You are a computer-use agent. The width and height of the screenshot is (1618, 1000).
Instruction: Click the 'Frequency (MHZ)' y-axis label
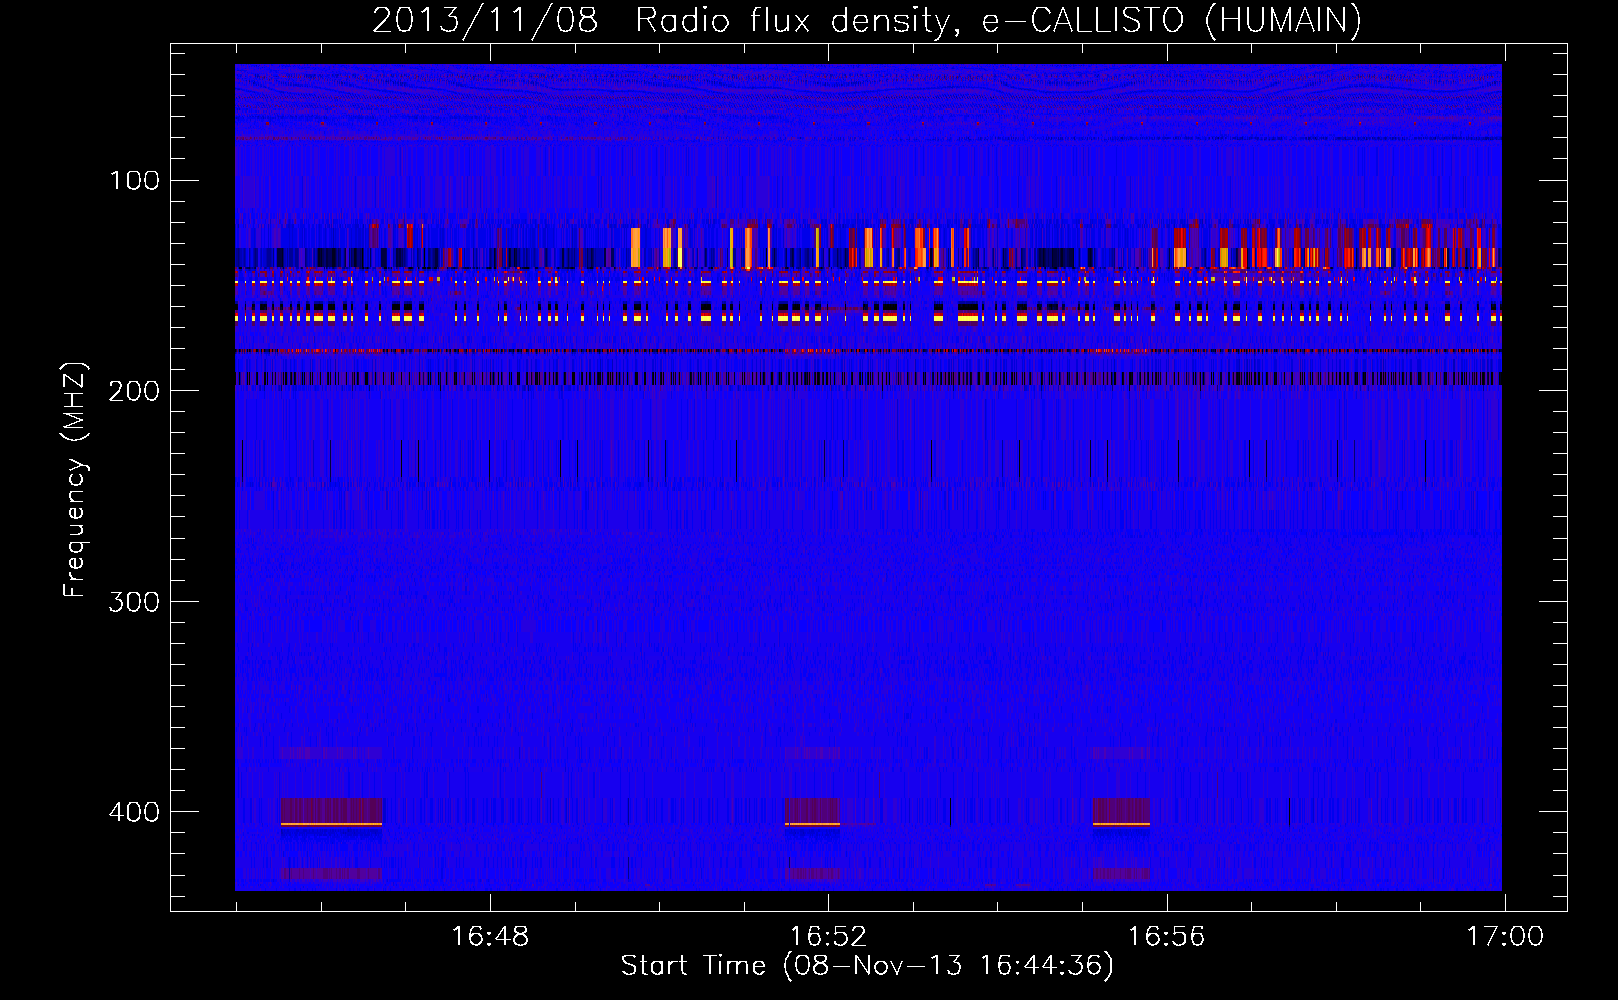tap(75, 479)
